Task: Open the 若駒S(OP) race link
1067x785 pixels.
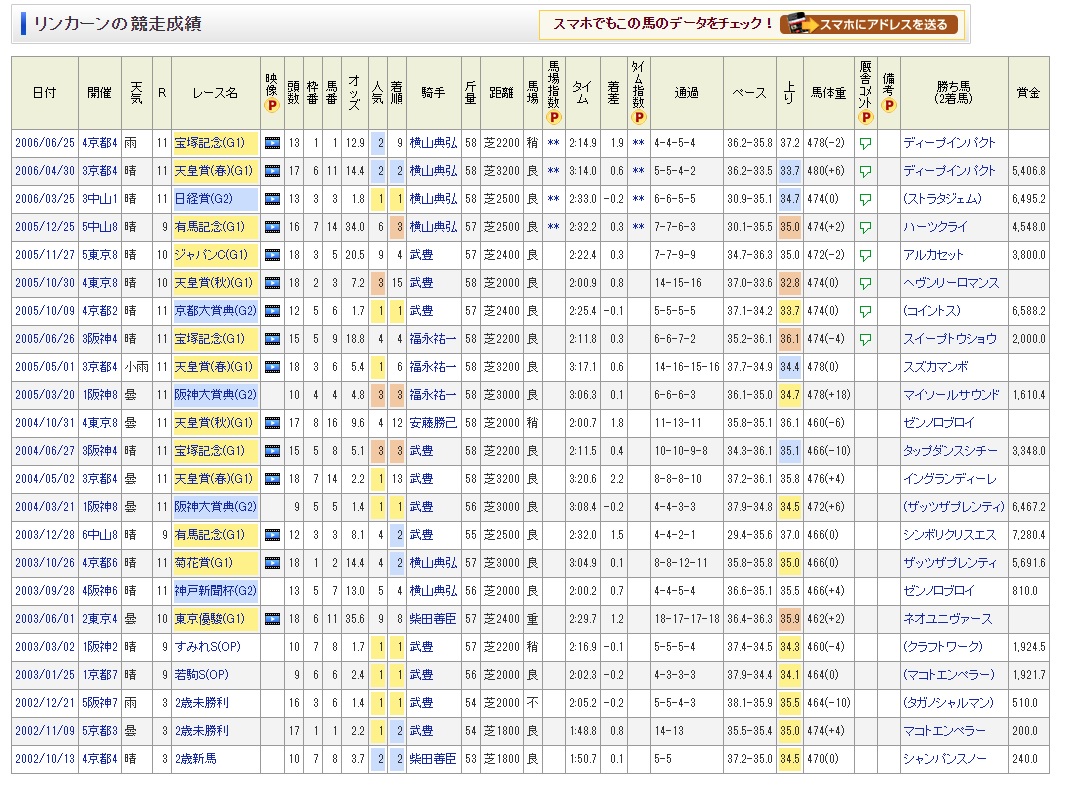Action: pos(201,675)
